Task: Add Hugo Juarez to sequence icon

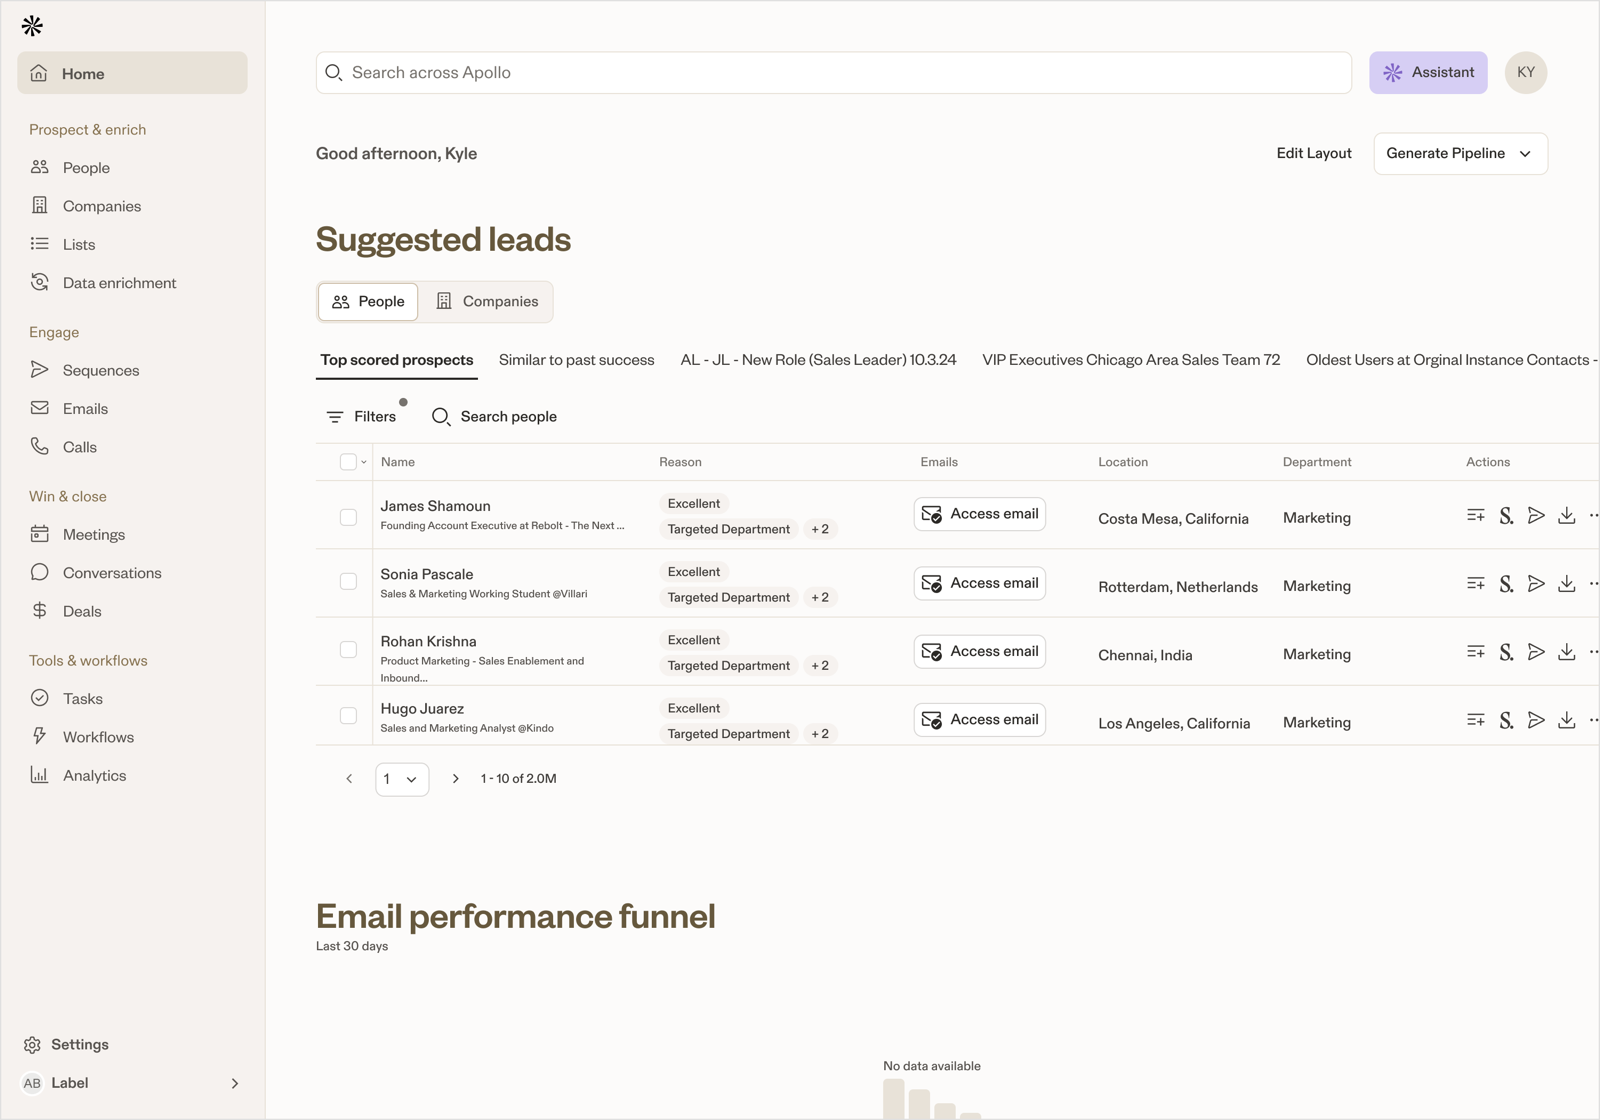Action: click(1537, 720)
